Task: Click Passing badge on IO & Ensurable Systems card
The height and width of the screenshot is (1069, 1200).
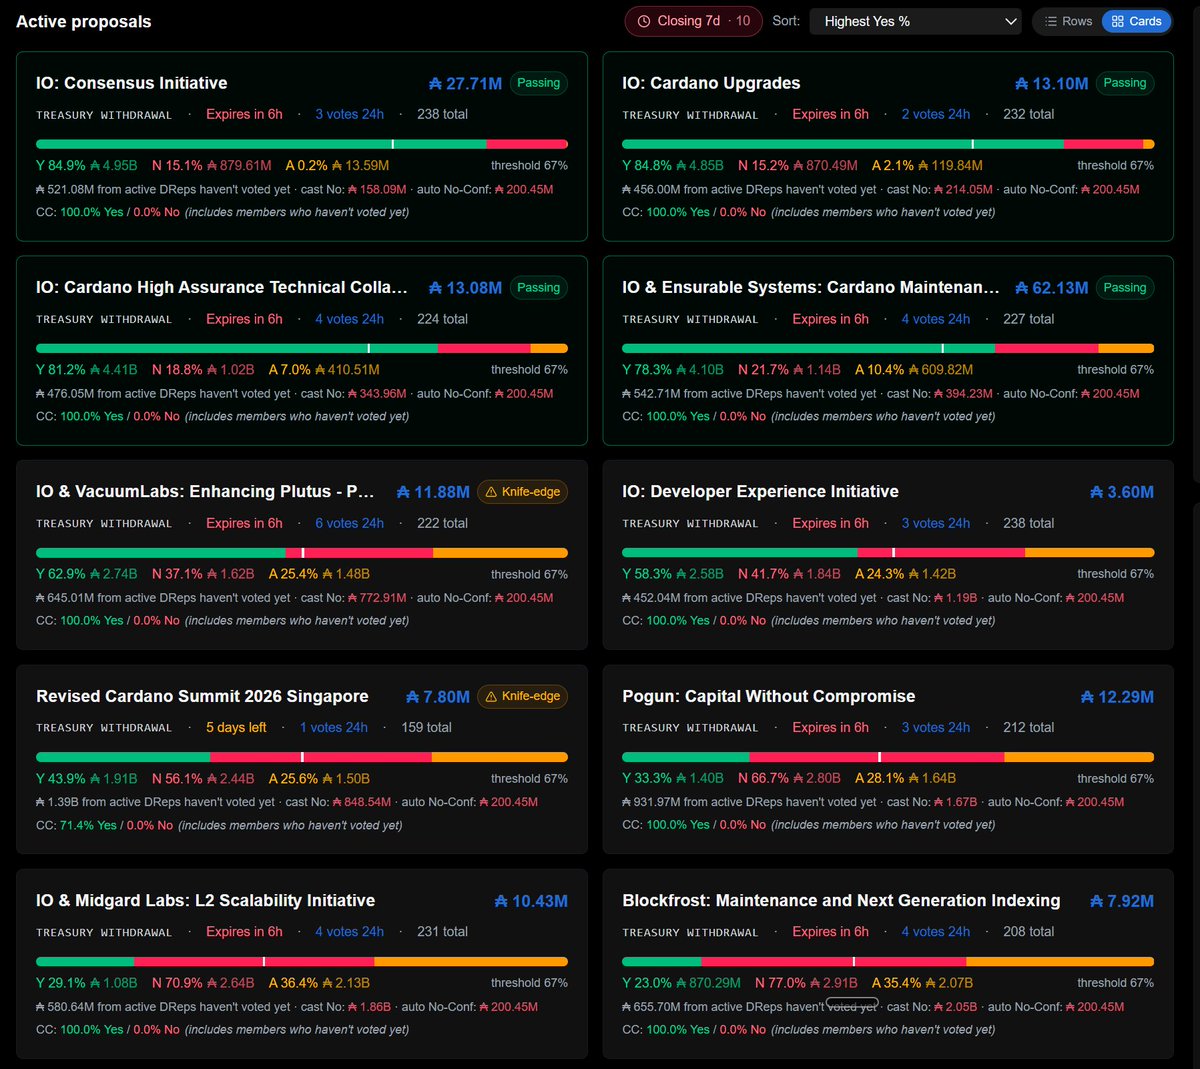Action: 1125,287
